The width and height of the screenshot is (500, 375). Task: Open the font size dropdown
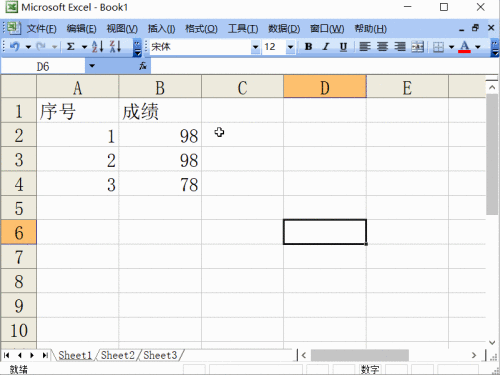290,47
